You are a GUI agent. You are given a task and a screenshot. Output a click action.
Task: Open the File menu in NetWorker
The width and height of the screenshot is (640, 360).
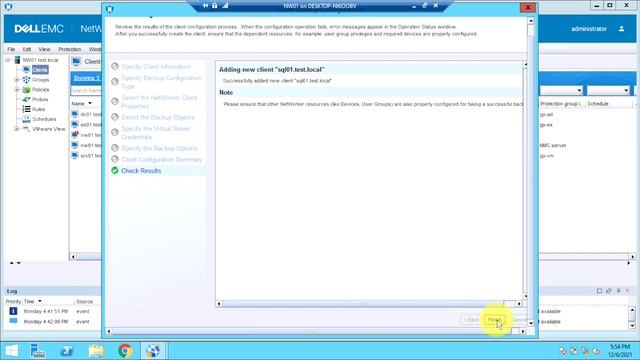click(11, 49)
